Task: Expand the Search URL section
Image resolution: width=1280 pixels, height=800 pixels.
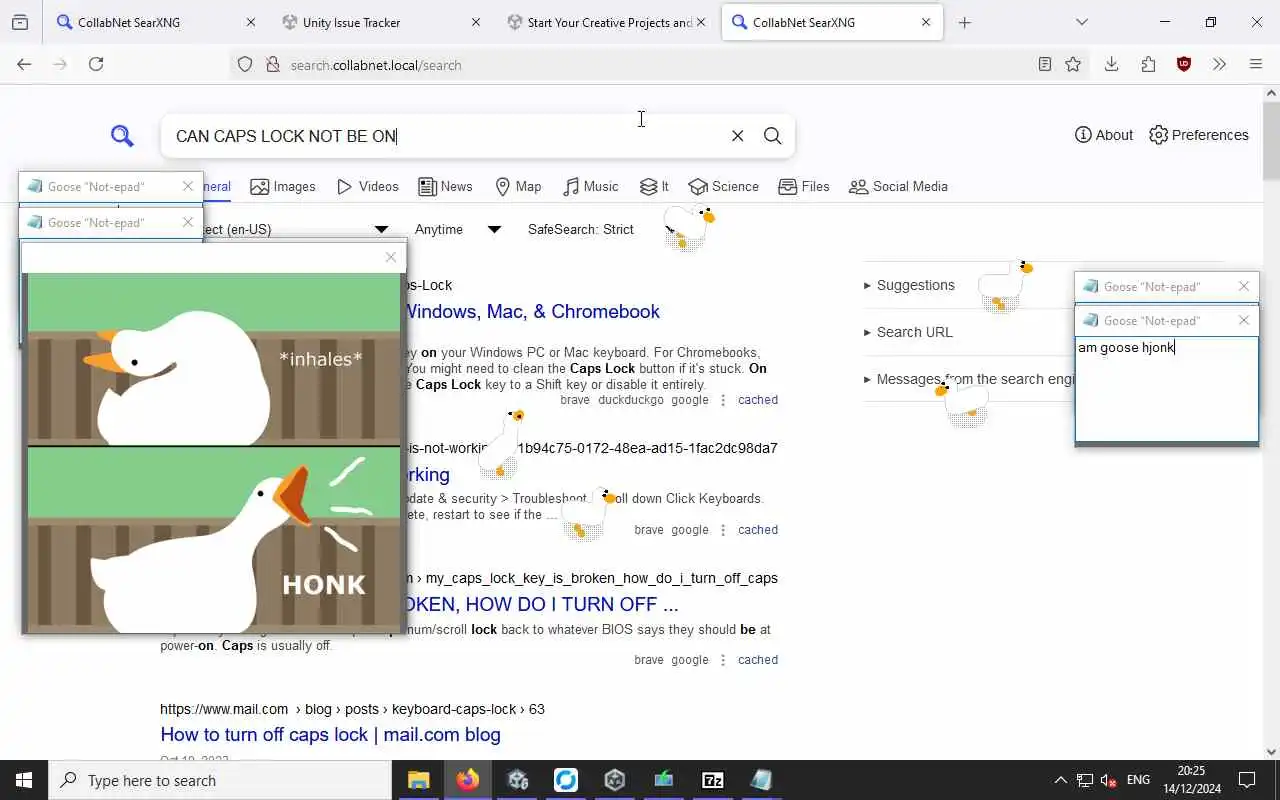Action: (x=908, y=332)
